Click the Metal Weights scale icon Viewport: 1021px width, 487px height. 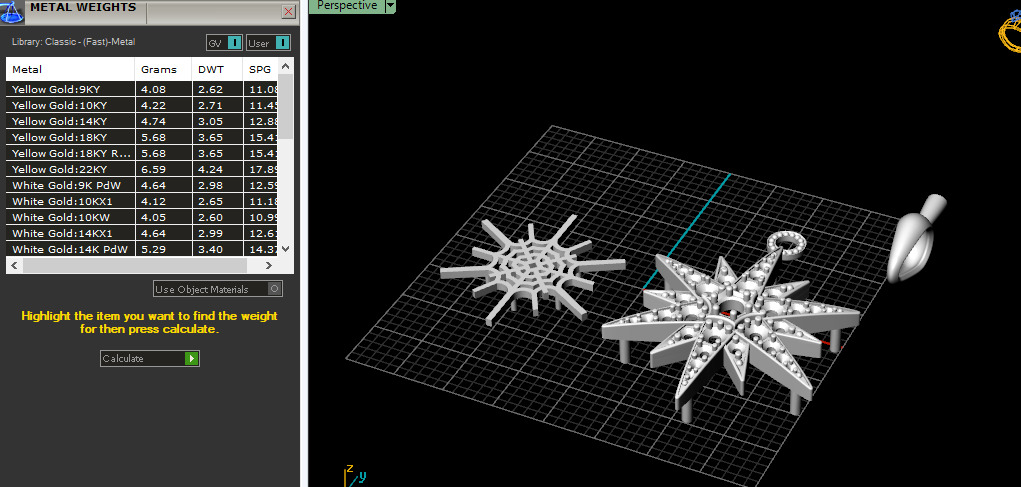pos(12,12)
